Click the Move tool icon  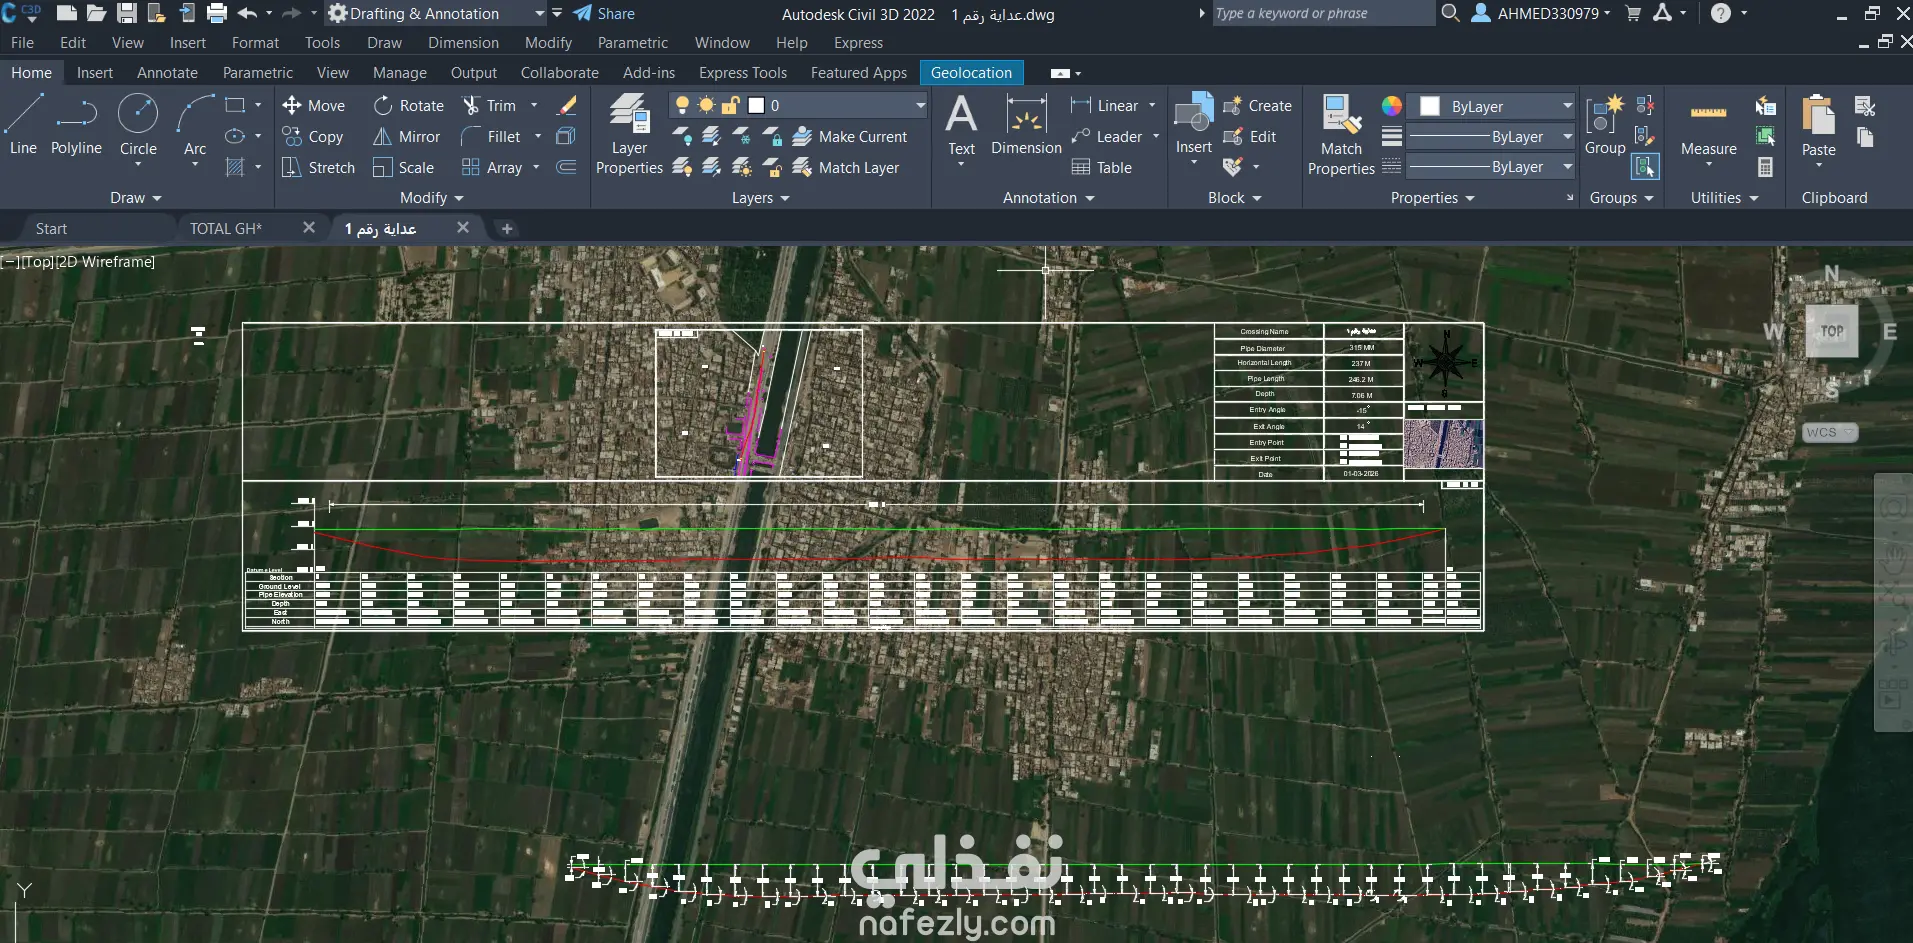coord(292,106)
